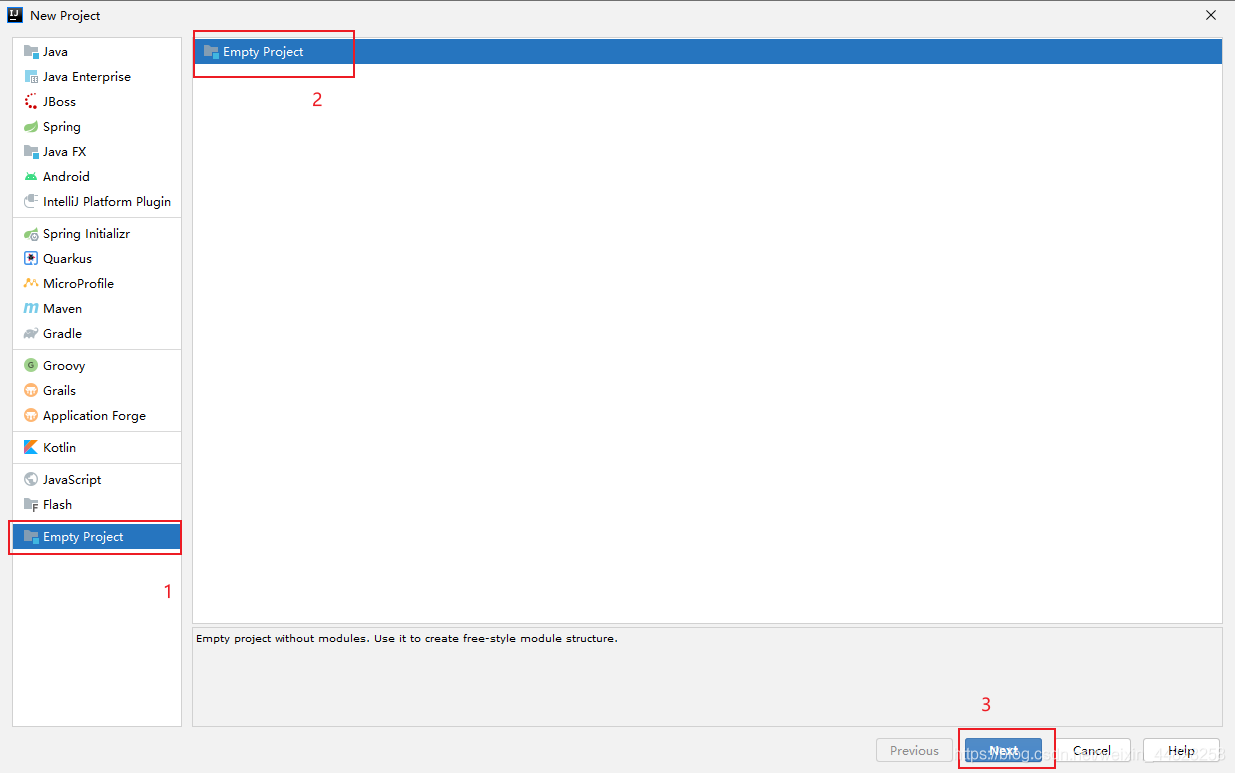The image size is (1235, 773).
Task: Choose Application Forge label
Action: pyautogui.click(x=94, y=415)
